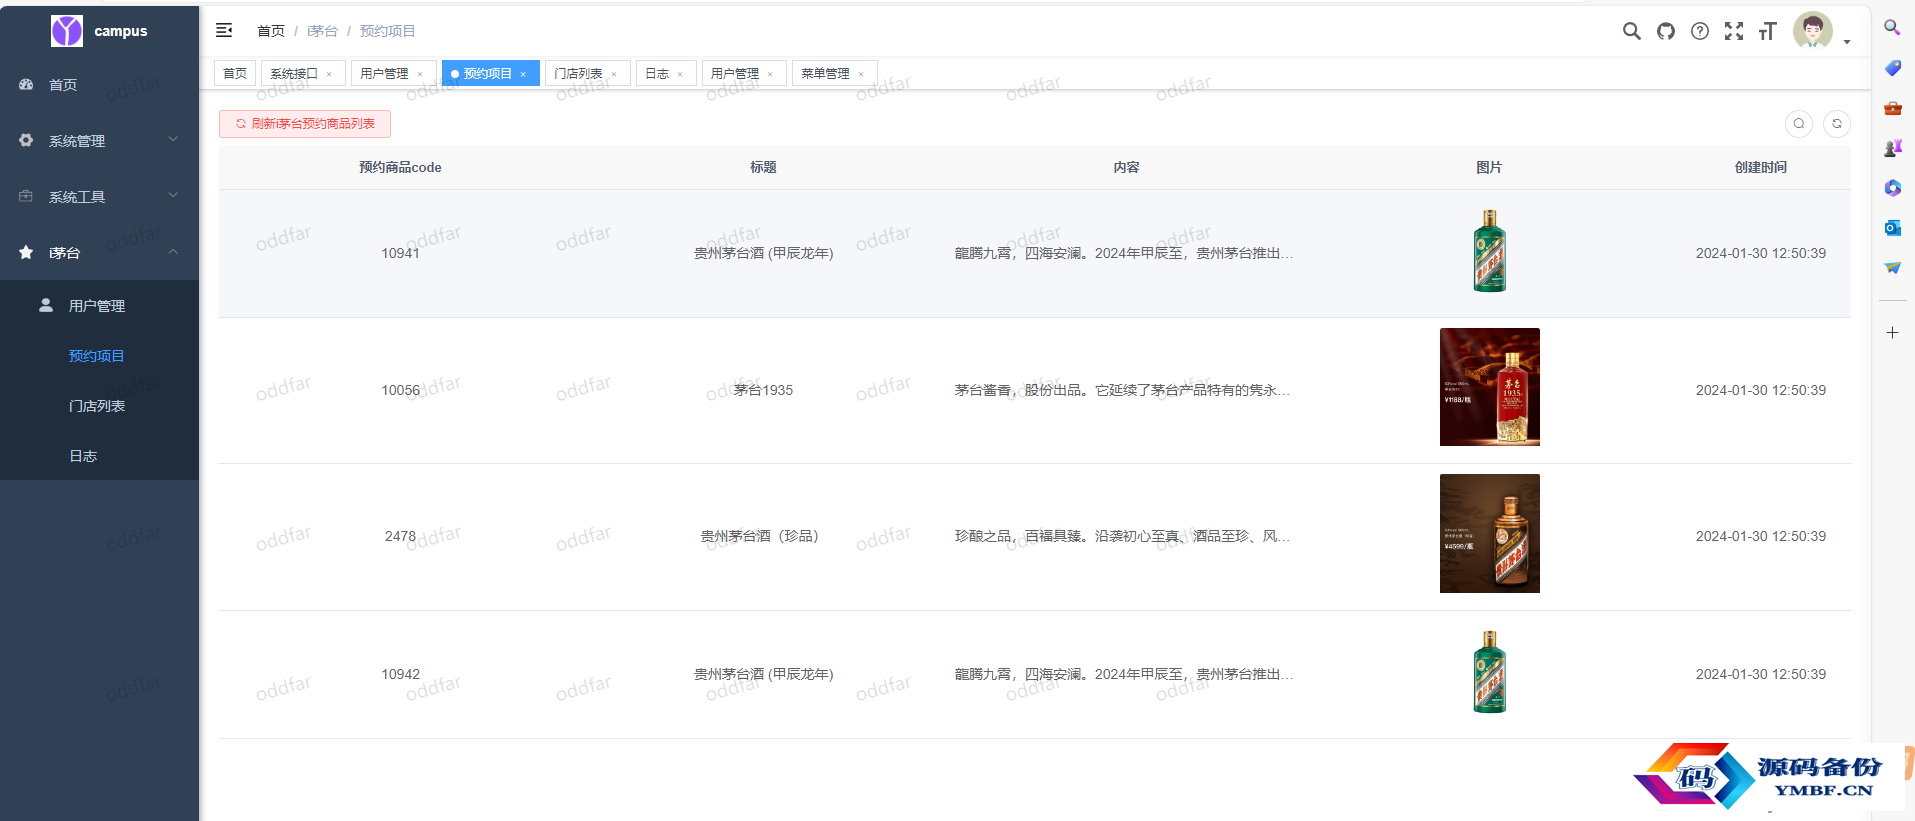The width and height of the screenshot is (1915, 821).
Task: Click the gear icon beside 系统管理
Action: click(26, 141)
